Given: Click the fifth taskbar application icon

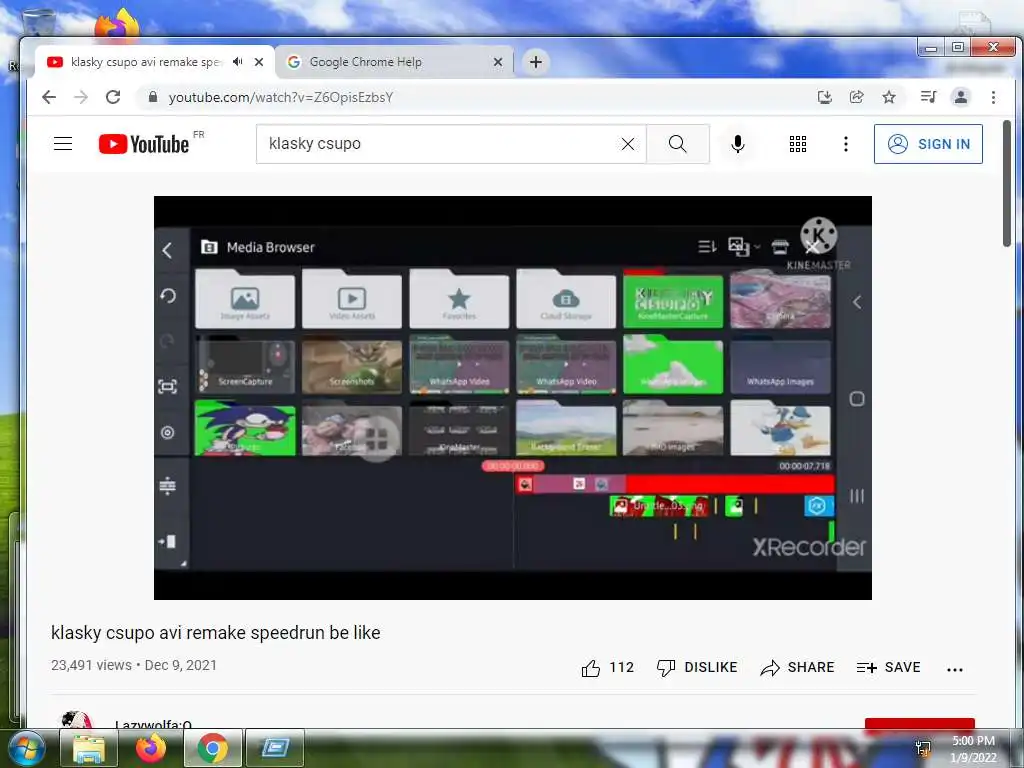Looking at the screenshot, I should click(275, 748).
